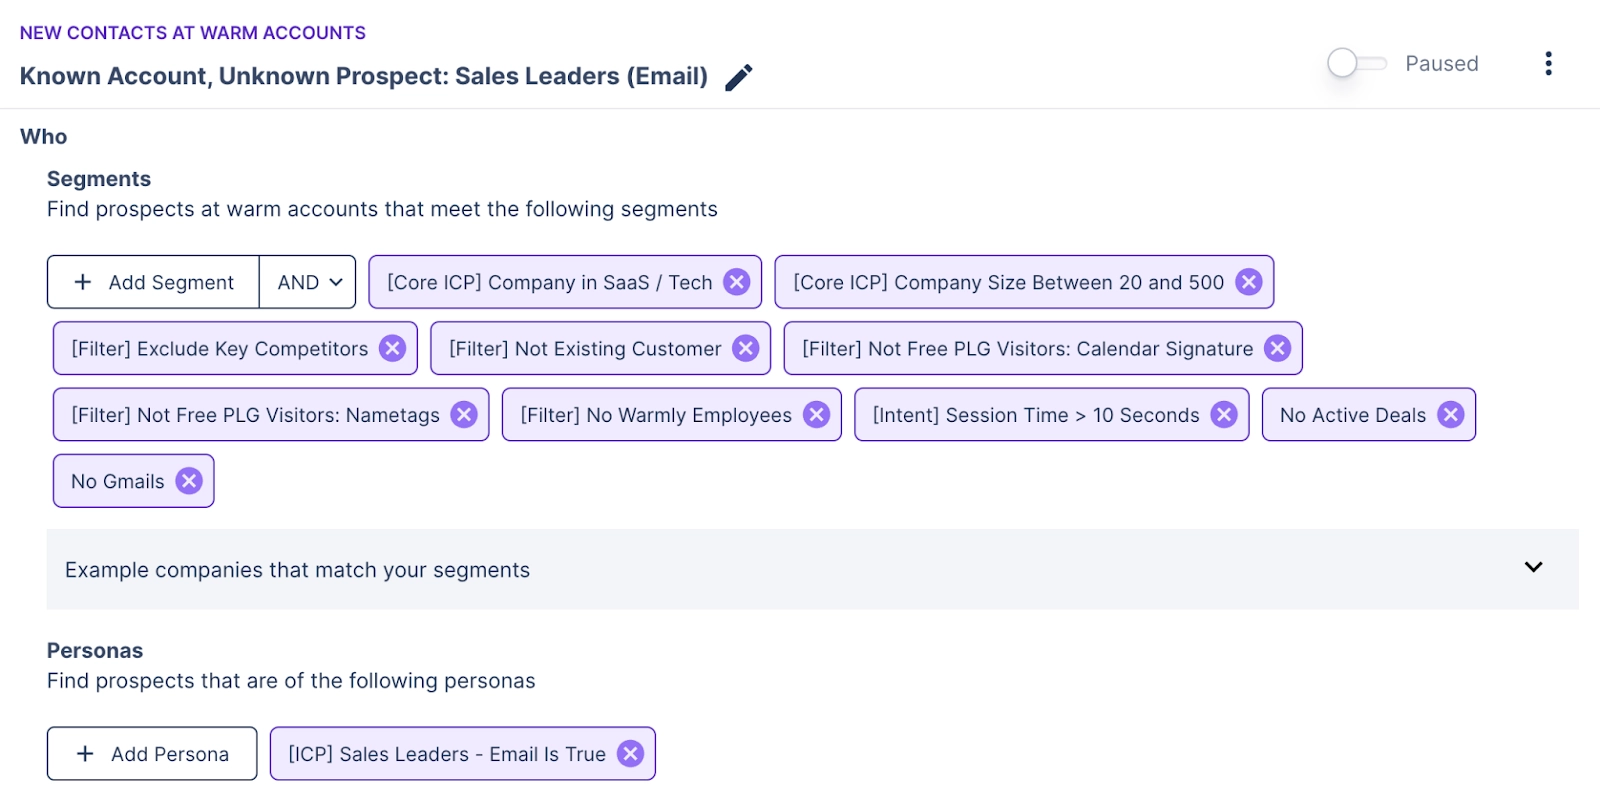This screenshot has height=794, width=1600.
Task: Remove Session Time > 10 Seconds intent
Action: click(1224, 414)
